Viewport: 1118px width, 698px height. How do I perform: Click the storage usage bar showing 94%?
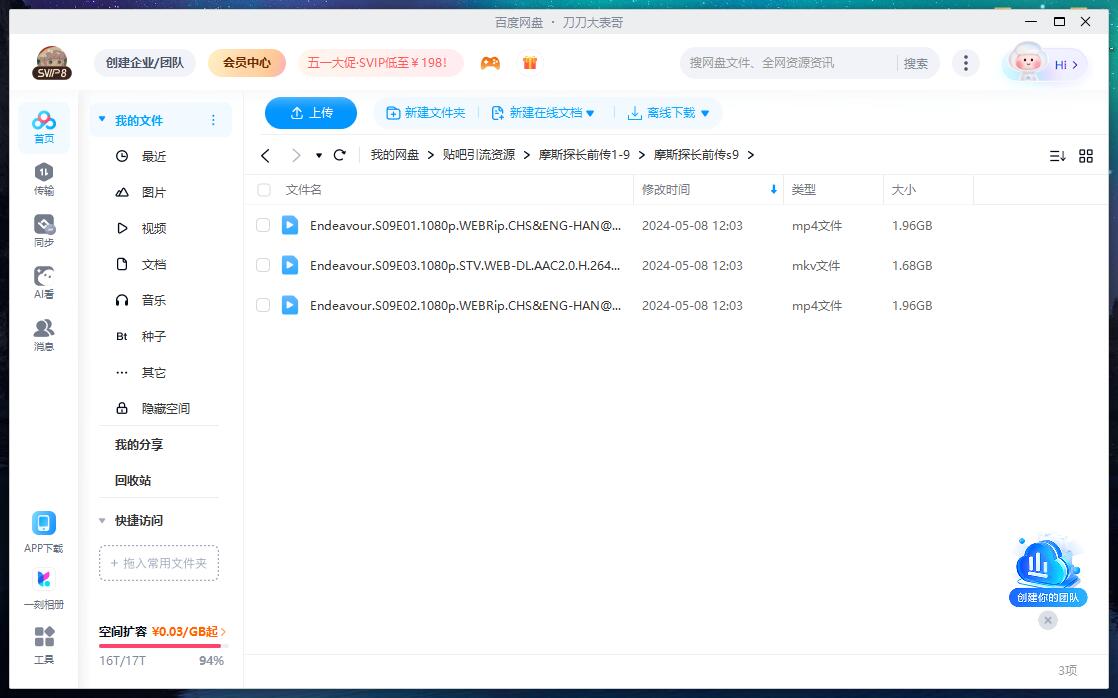click(160, 645)
